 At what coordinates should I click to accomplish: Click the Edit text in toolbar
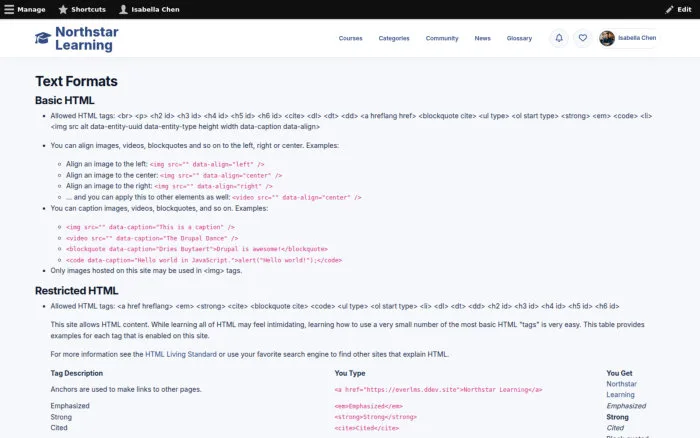[x=684, y=9]
